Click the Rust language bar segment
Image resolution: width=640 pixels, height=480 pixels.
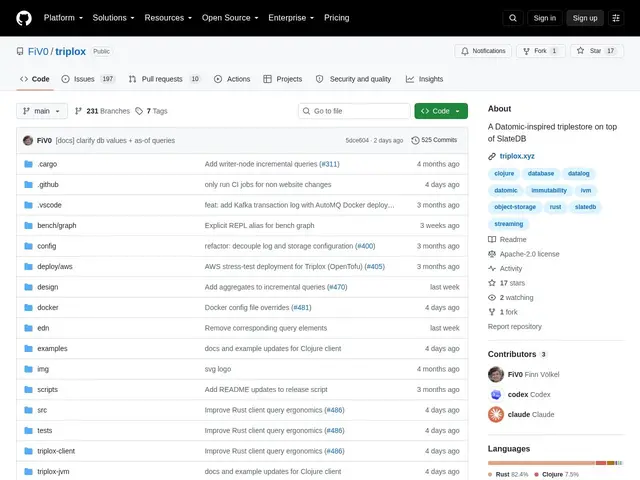tap(541, 463)
